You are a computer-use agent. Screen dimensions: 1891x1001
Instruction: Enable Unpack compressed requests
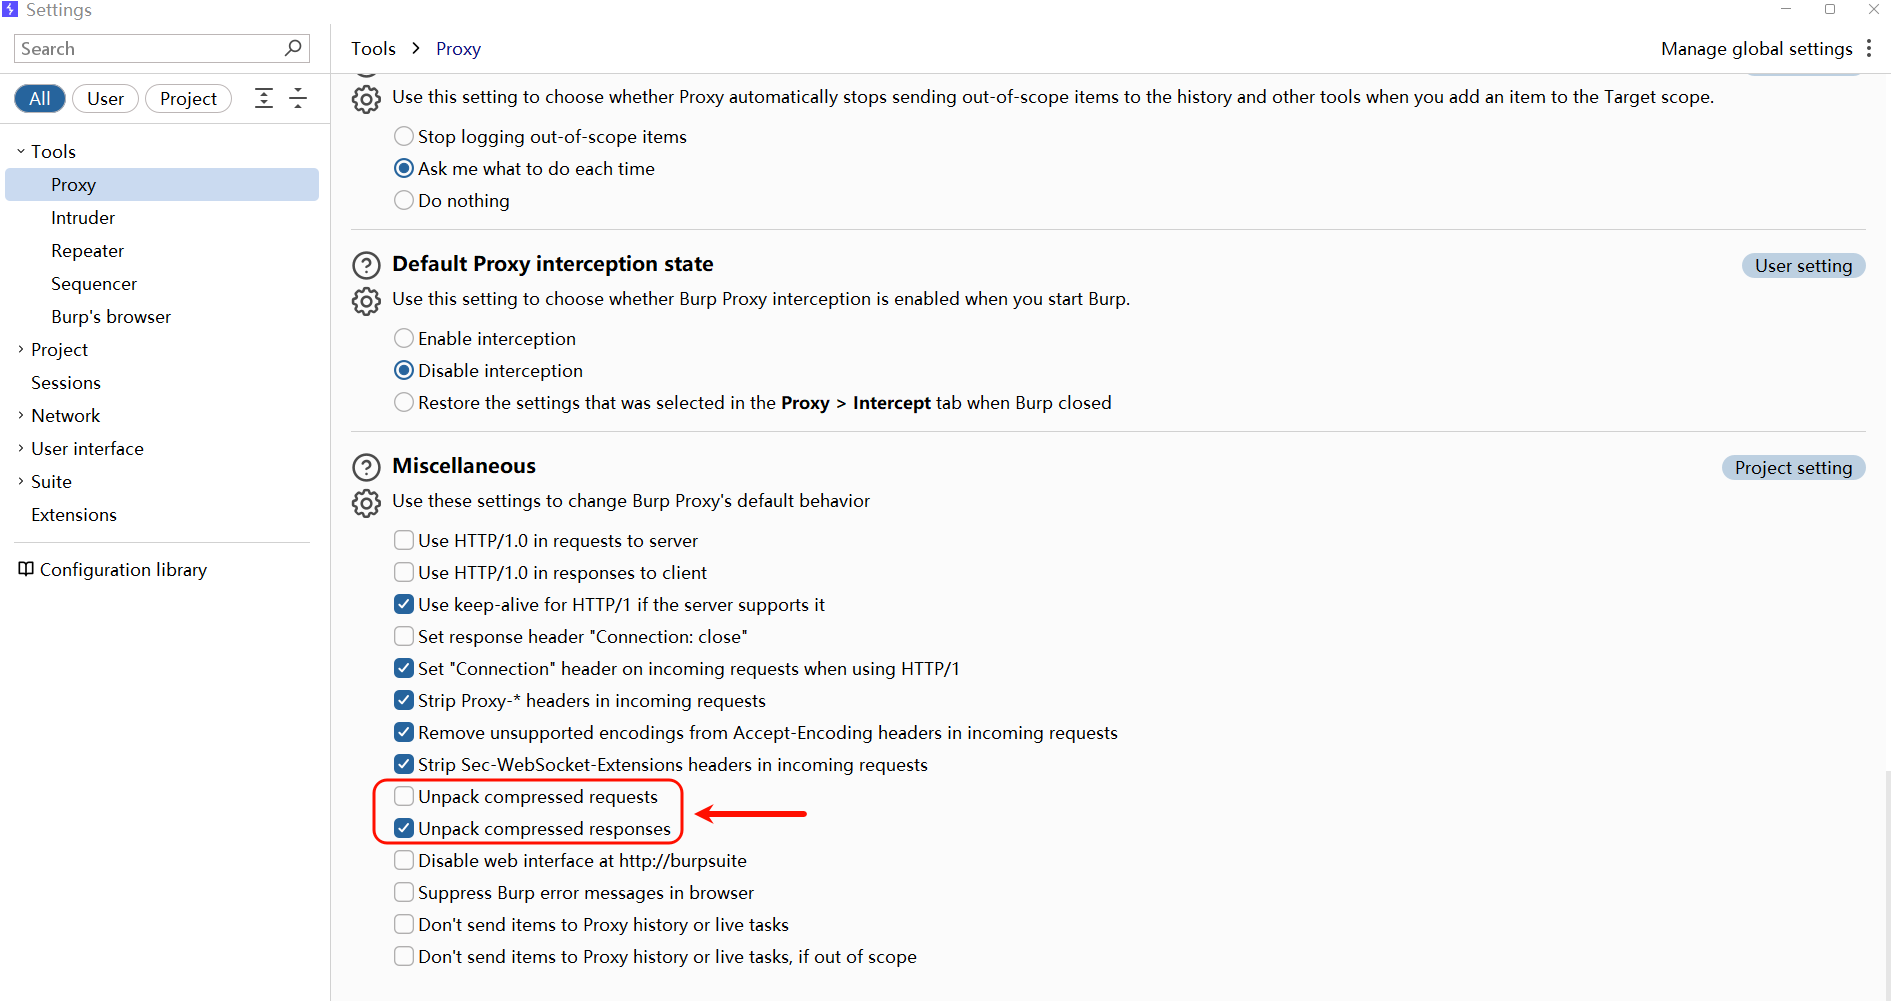[x=404, y=796]
